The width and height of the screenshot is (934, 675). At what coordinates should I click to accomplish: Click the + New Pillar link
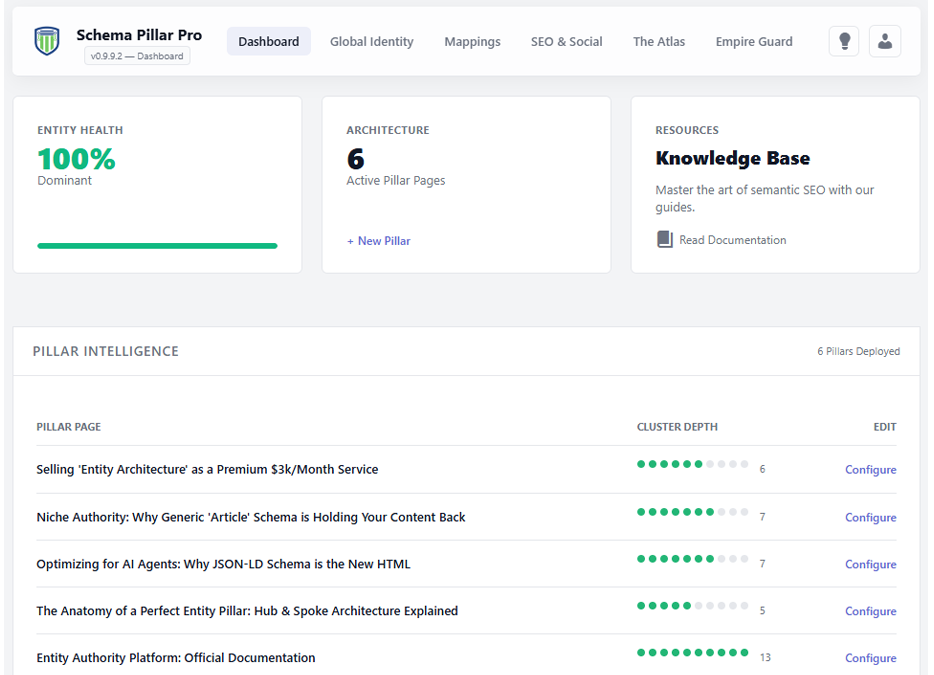378,241
